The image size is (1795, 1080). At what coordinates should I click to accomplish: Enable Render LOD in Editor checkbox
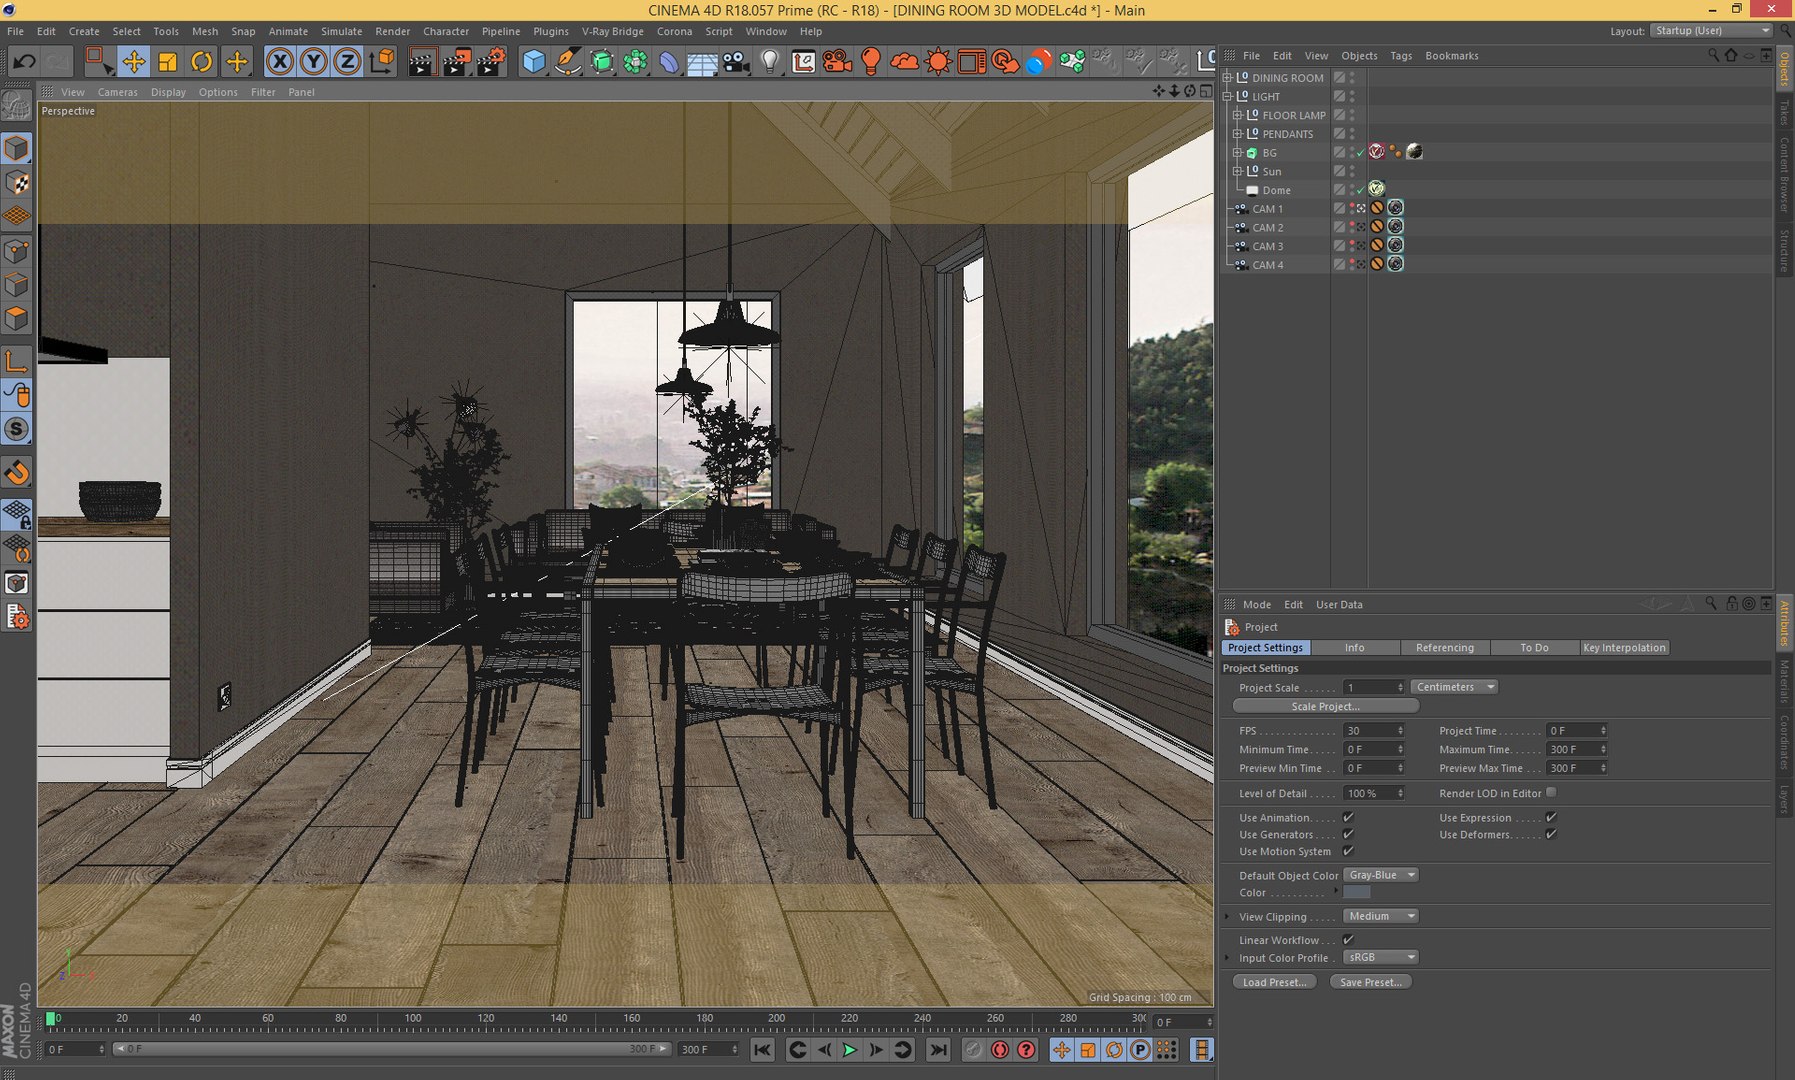(1551, 792)
